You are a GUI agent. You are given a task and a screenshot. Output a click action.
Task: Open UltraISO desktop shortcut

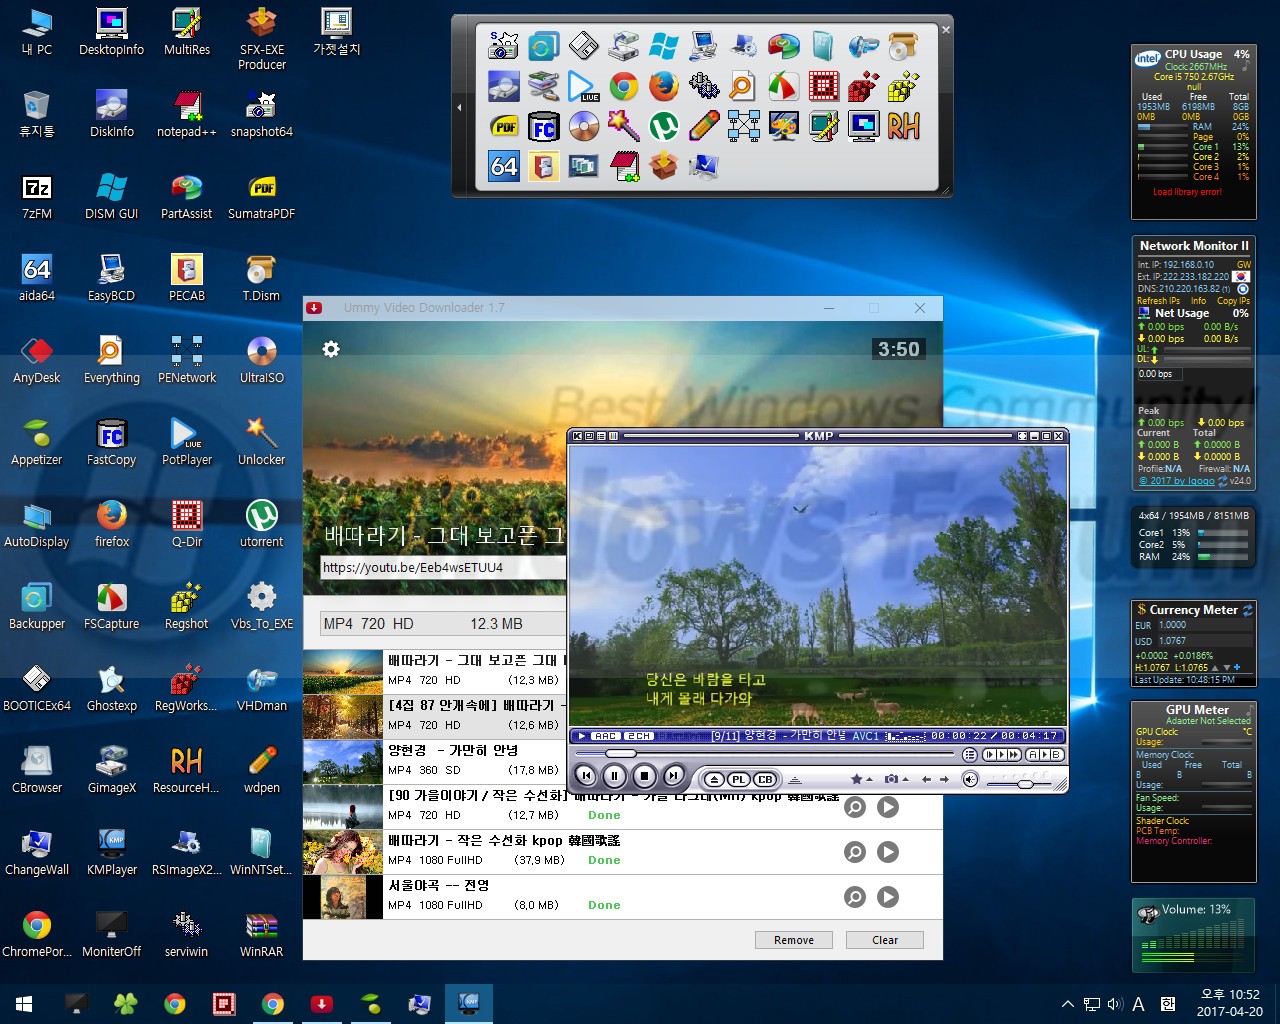click(262, 359)
